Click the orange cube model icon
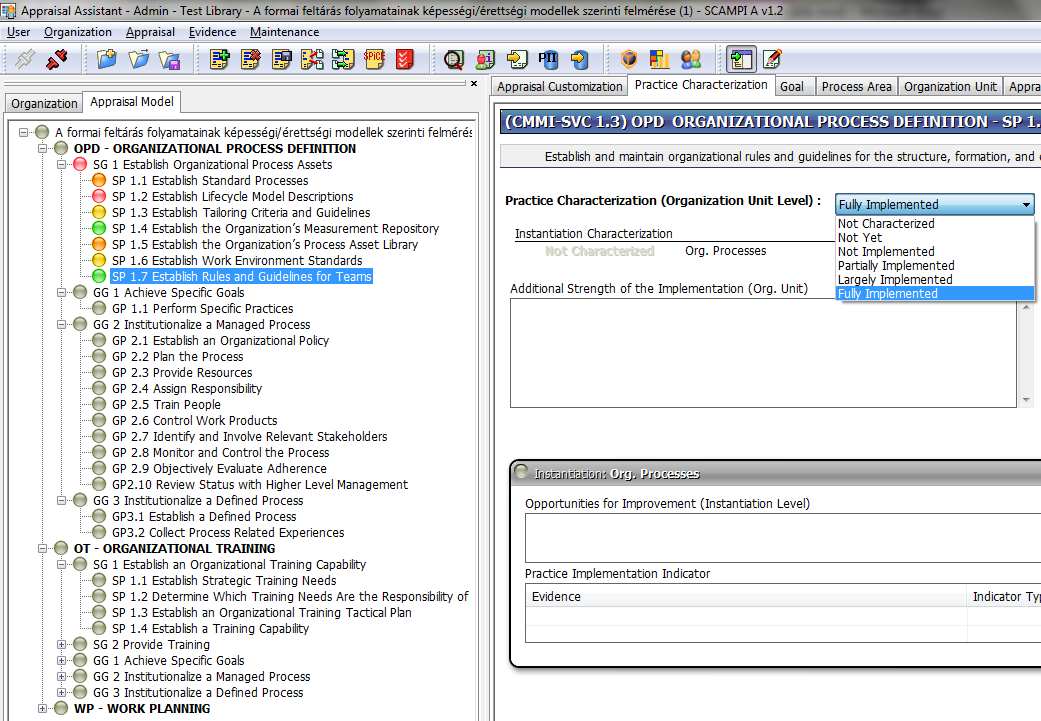 [x=629, y=59]
